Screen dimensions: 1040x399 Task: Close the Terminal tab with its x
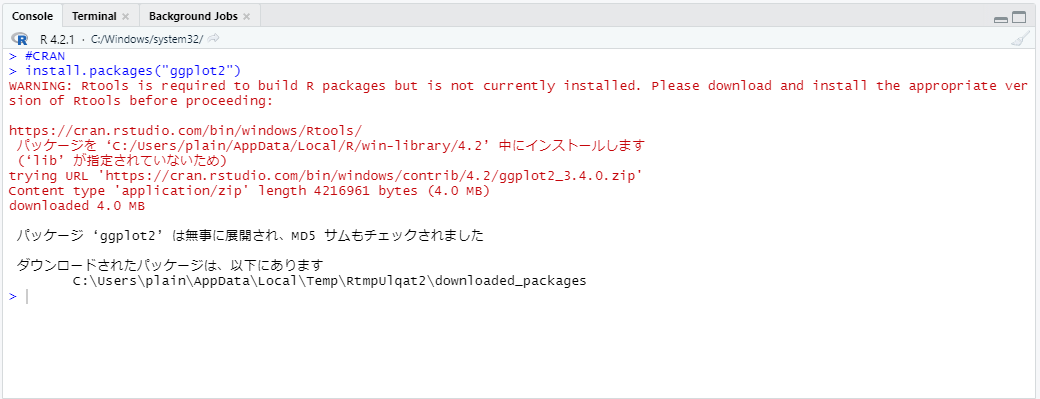[125, 17]
